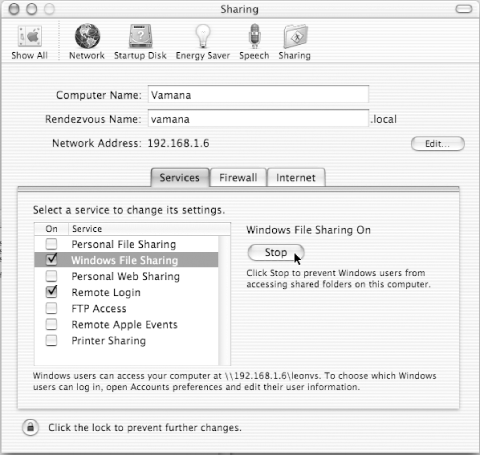The height and width of the screenshot is (455, 481).
Task: Switch to the Internet tab
Action: [x=296, y=177]
